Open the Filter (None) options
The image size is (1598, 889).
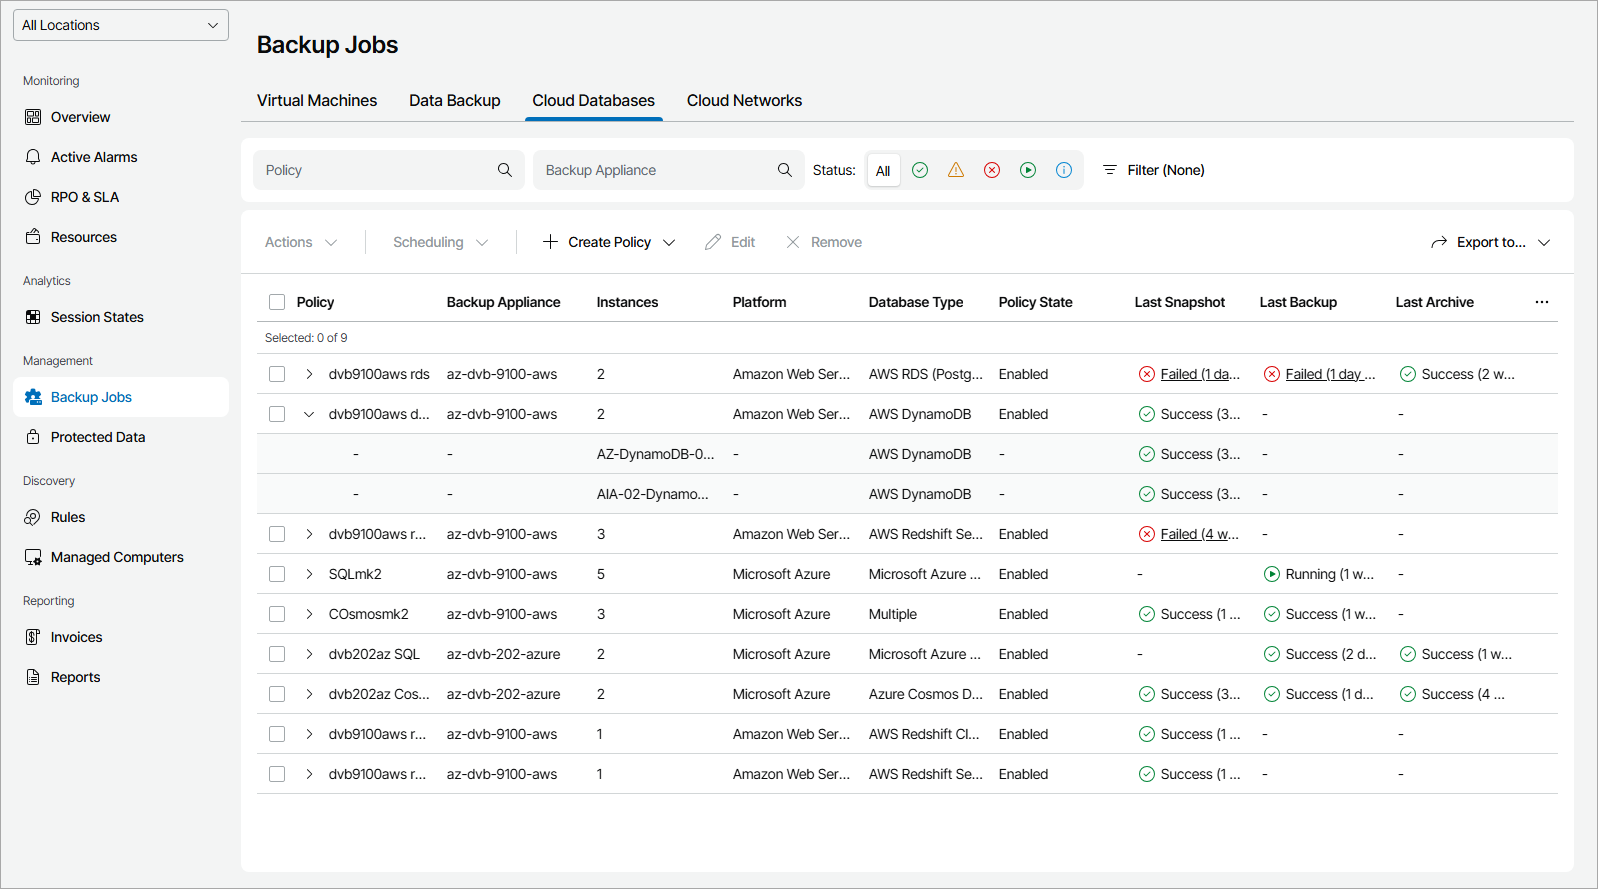tap(1154, 170)
